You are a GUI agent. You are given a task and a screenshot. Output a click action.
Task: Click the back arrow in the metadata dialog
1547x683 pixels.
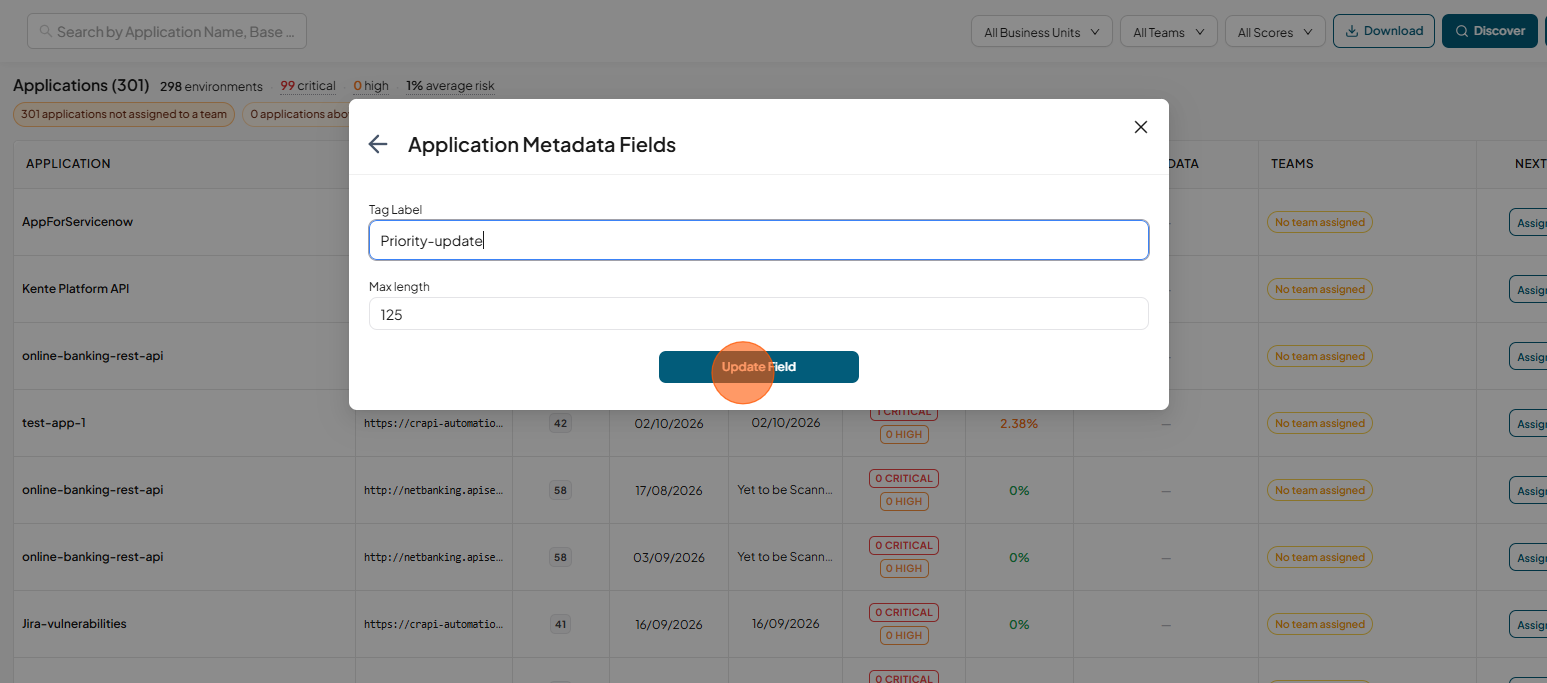[378, 144]
